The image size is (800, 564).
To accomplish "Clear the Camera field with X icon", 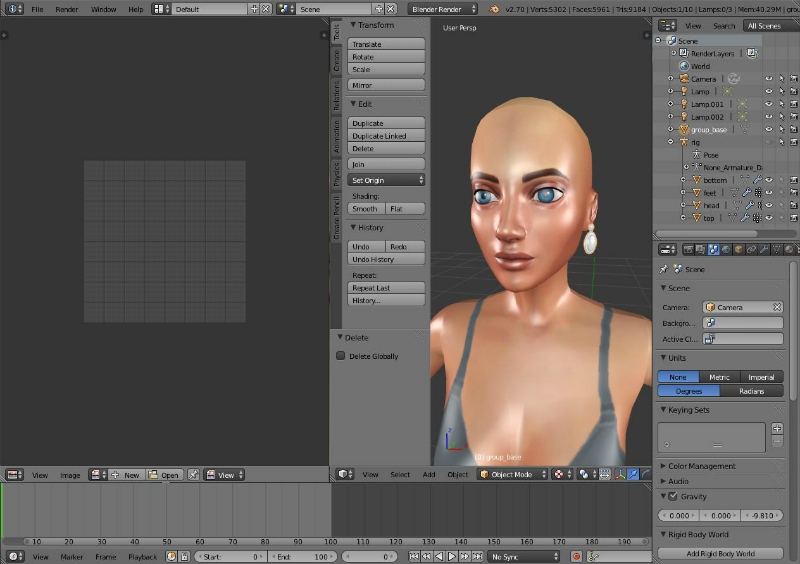I will point(776,307).
